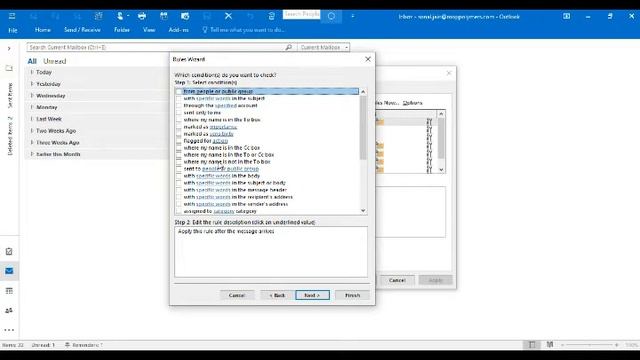
Task: Expand the Two Weeks Ago group
Action: (x=32, y=131)
